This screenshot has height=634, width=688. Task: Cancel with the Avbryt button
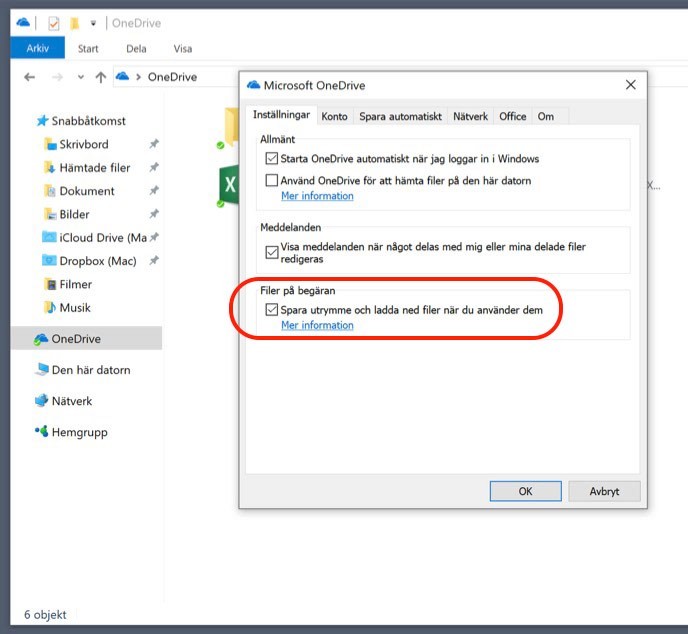604,491
